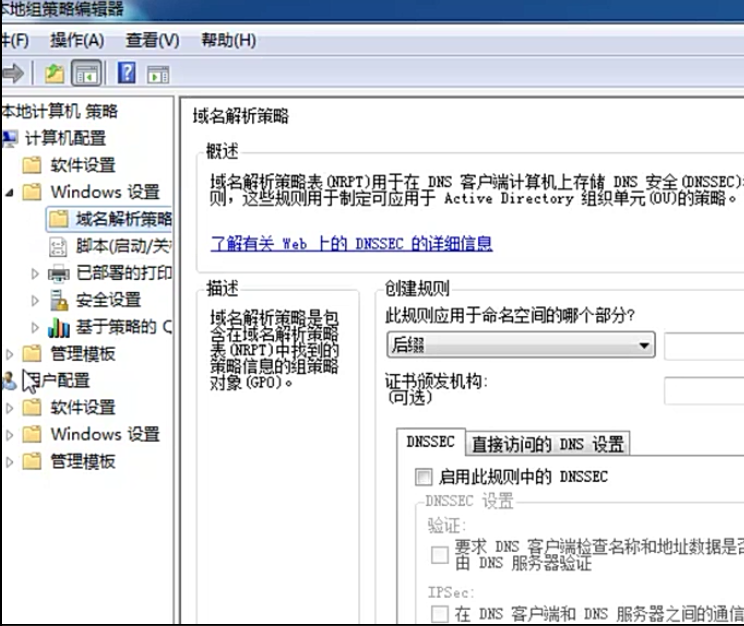Toggle the show/hide console tree icon
Viewport: 744px width, 626px height.
(x=86, y=74)
